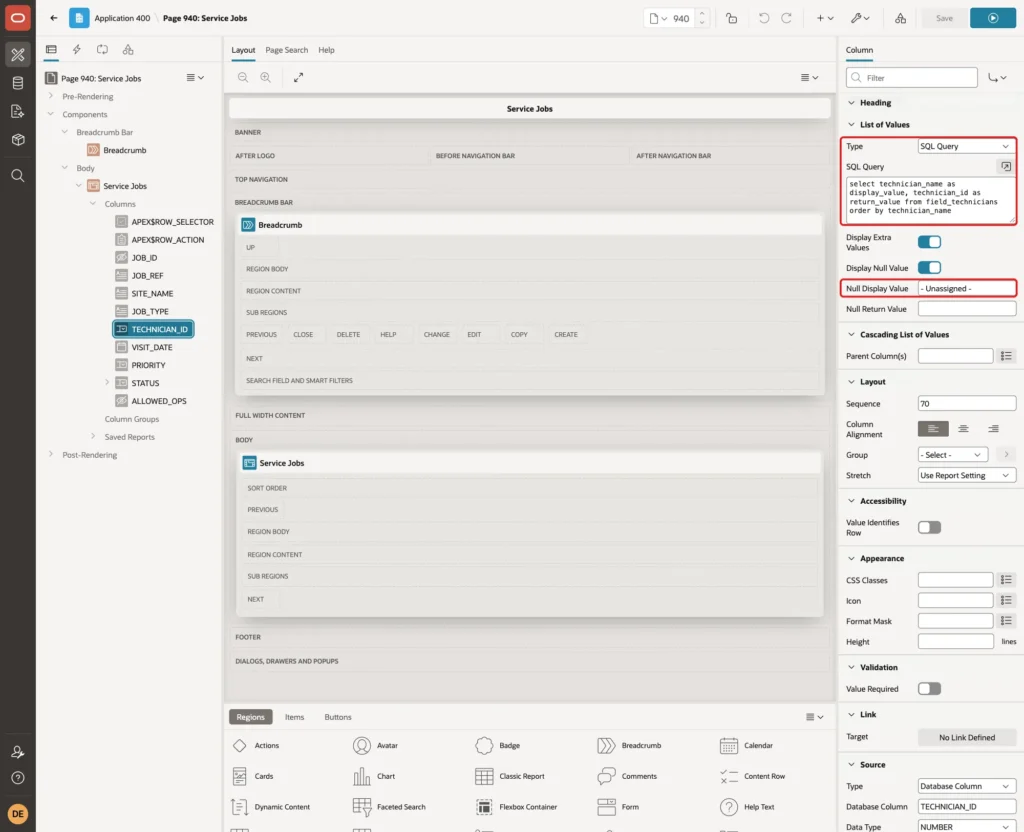Expand the layout pane to full screen
The height and width of the screenshot is (832, 1024).
[298, 78]
